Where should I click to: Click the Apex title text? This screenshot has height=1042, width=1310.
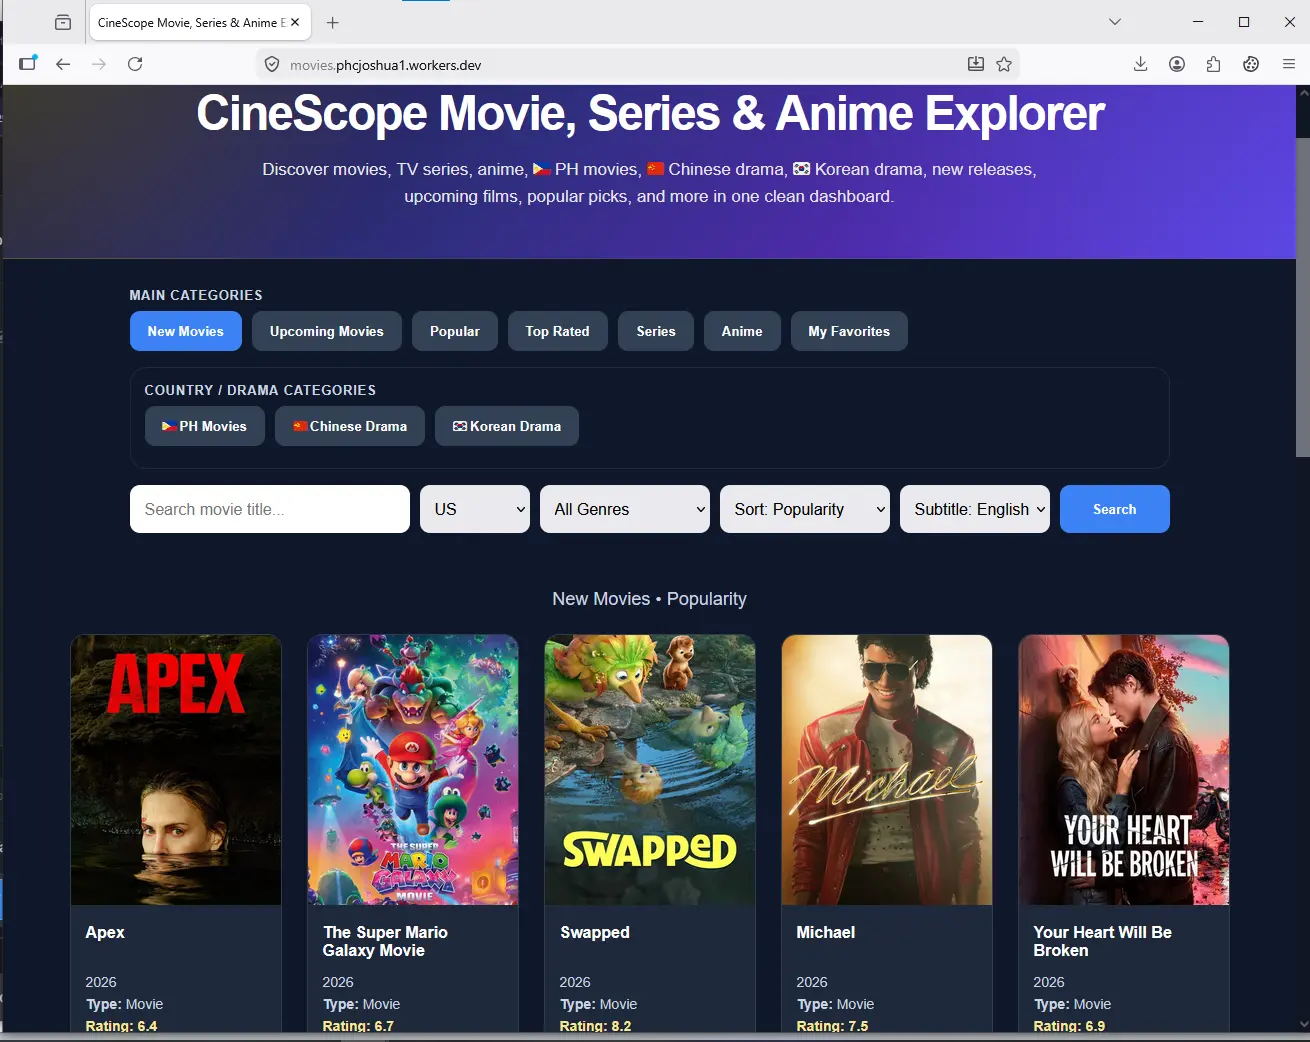coord(105,932)
